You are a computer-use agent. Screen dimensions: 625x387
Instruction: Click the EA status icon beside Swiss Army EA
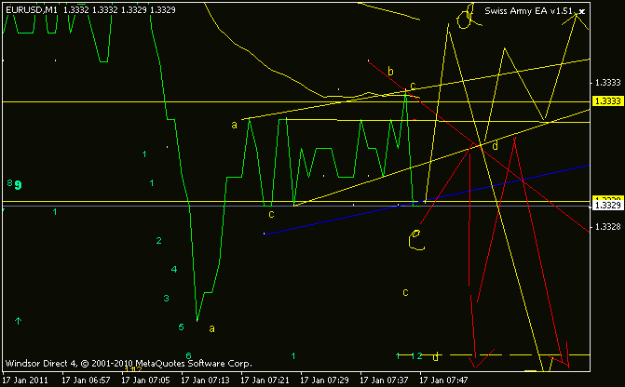(x=582, y=12)
